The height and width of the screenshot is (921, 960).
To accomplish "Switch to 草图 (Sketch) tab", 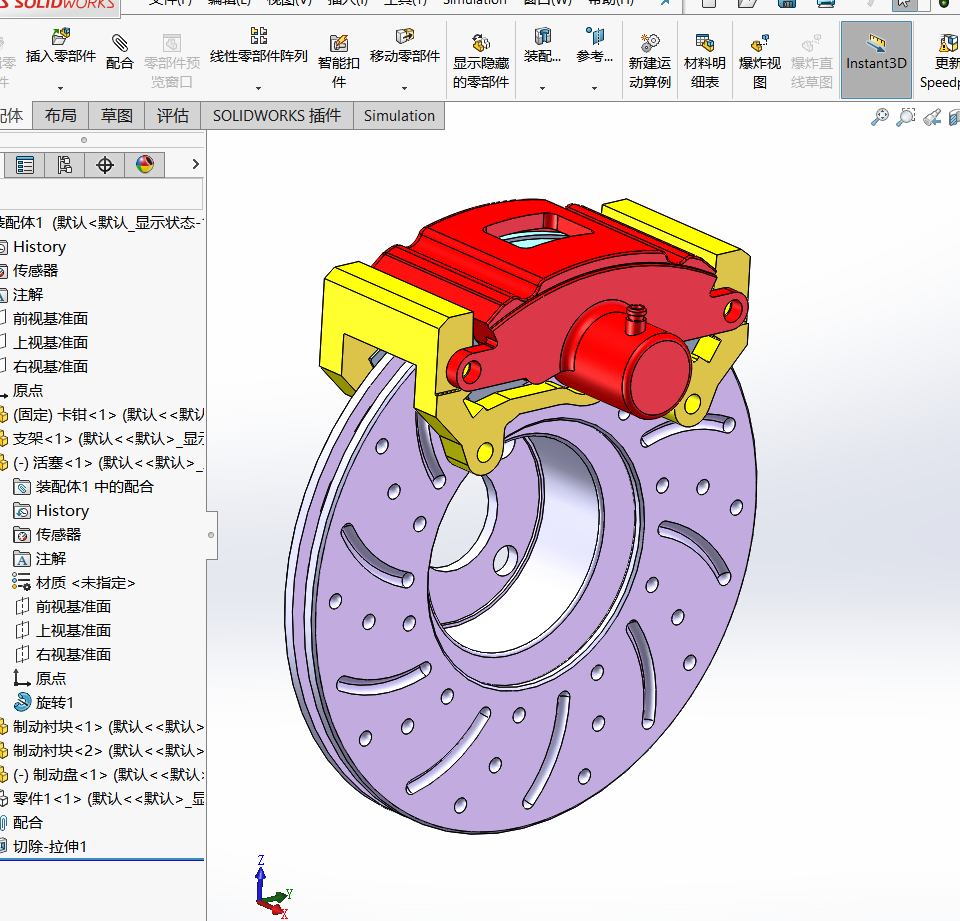I will click(x=116, y=115).
